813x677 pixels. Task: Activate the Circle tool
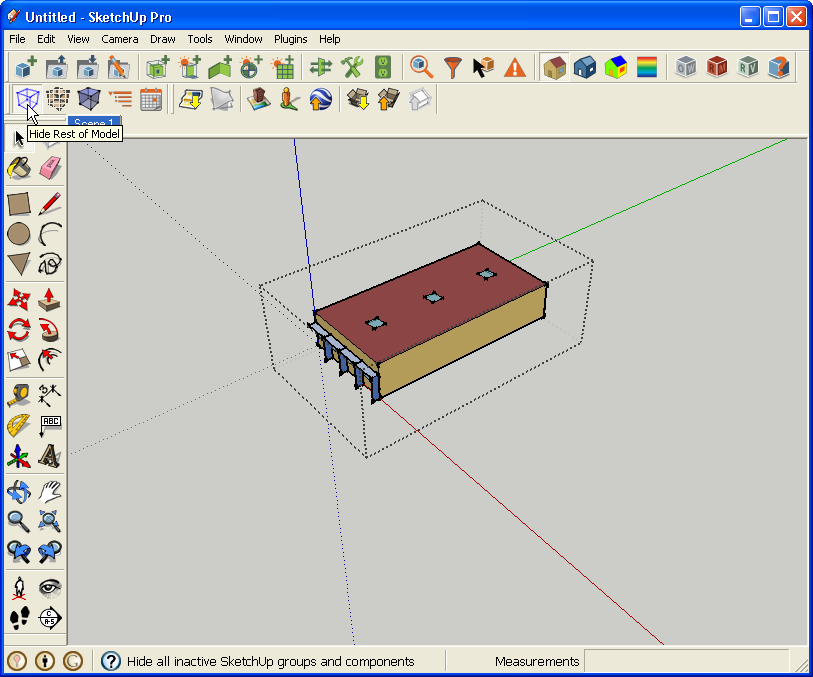19,234
